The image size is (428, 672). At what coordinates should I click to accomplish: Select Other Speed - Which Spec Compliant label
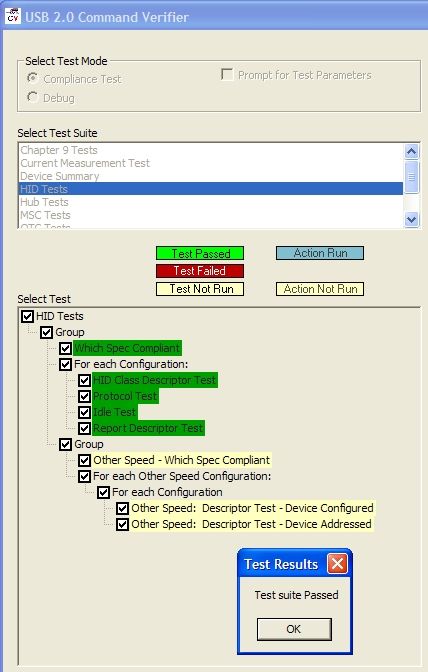pos(182,460)
